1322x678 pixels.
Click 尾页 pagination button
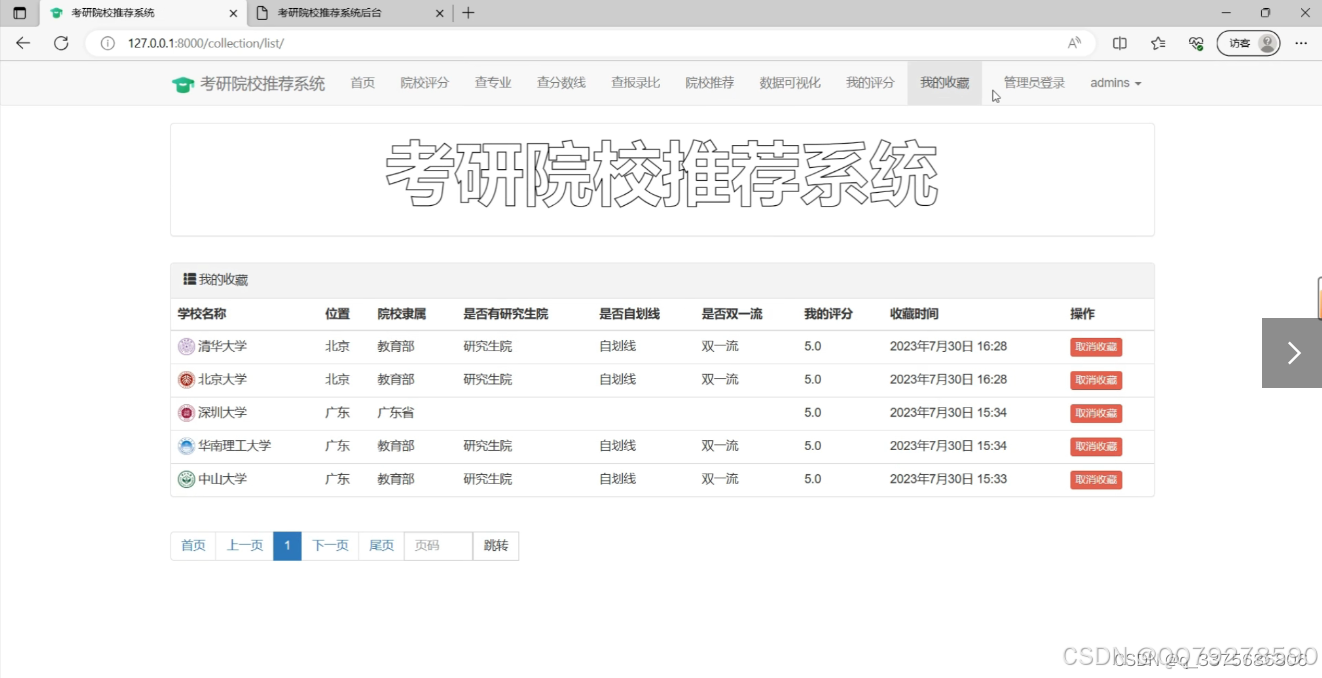click(x=381, y=546)
